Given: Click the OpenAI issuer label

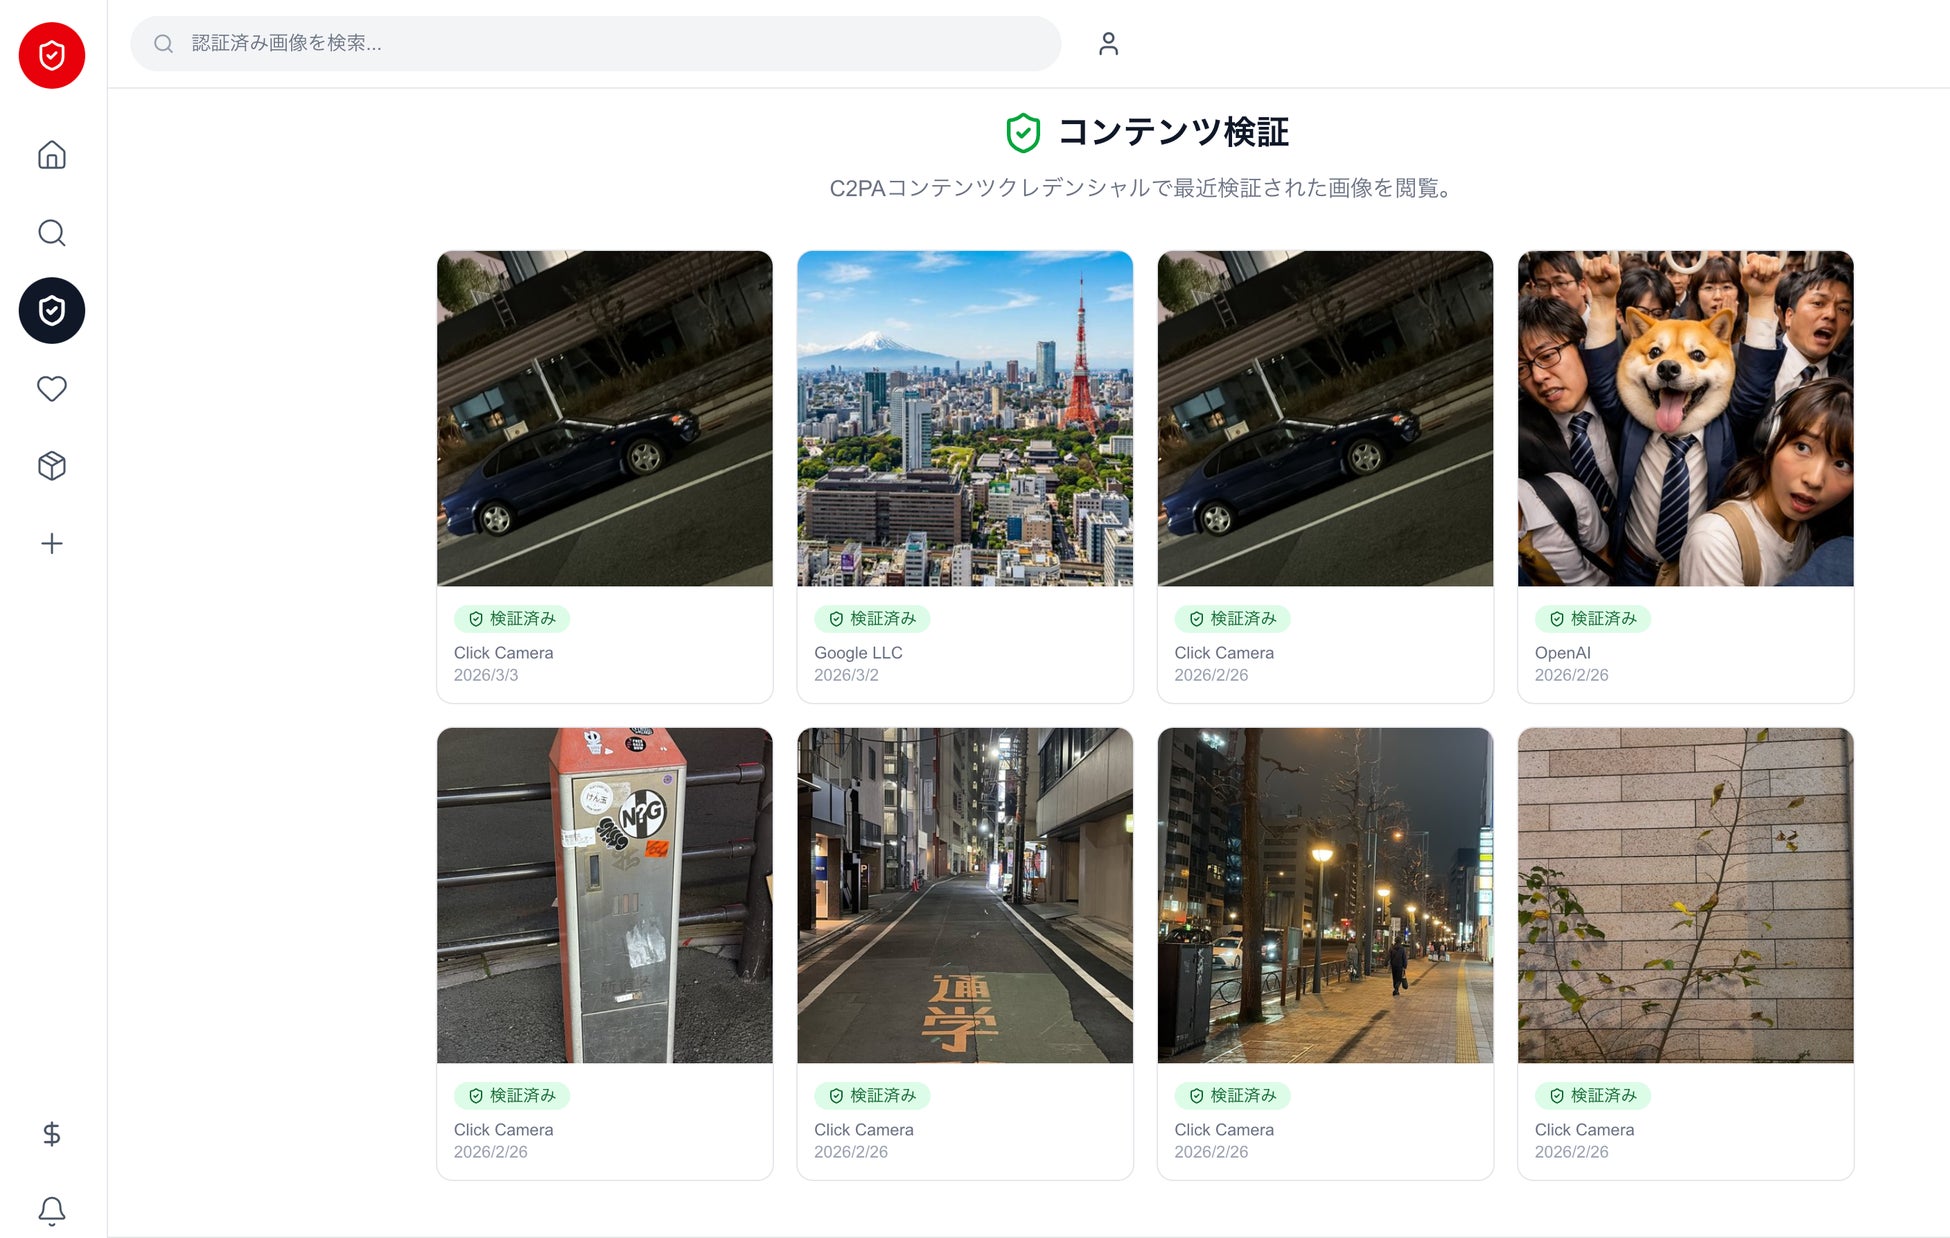Looking at the screenshot, I should coord(1562,653).
